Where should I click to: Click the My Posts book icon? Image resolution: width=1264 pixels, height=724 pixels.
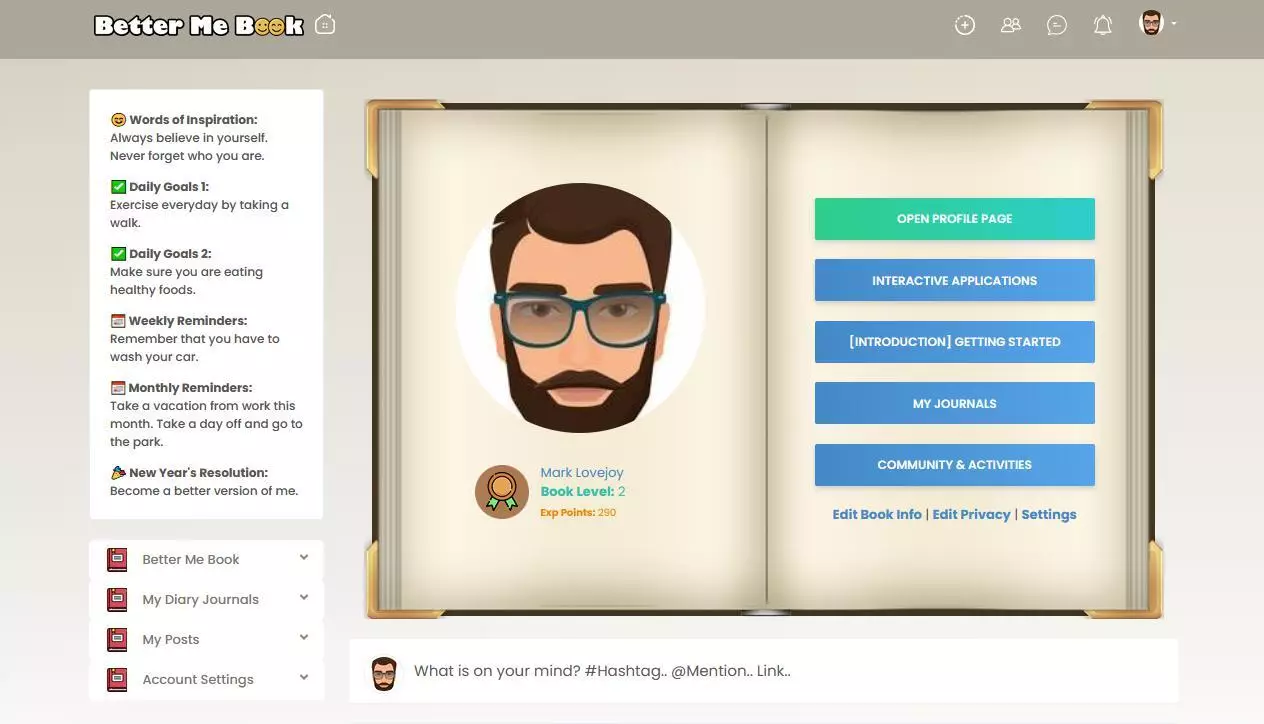[x=117, y=639]
